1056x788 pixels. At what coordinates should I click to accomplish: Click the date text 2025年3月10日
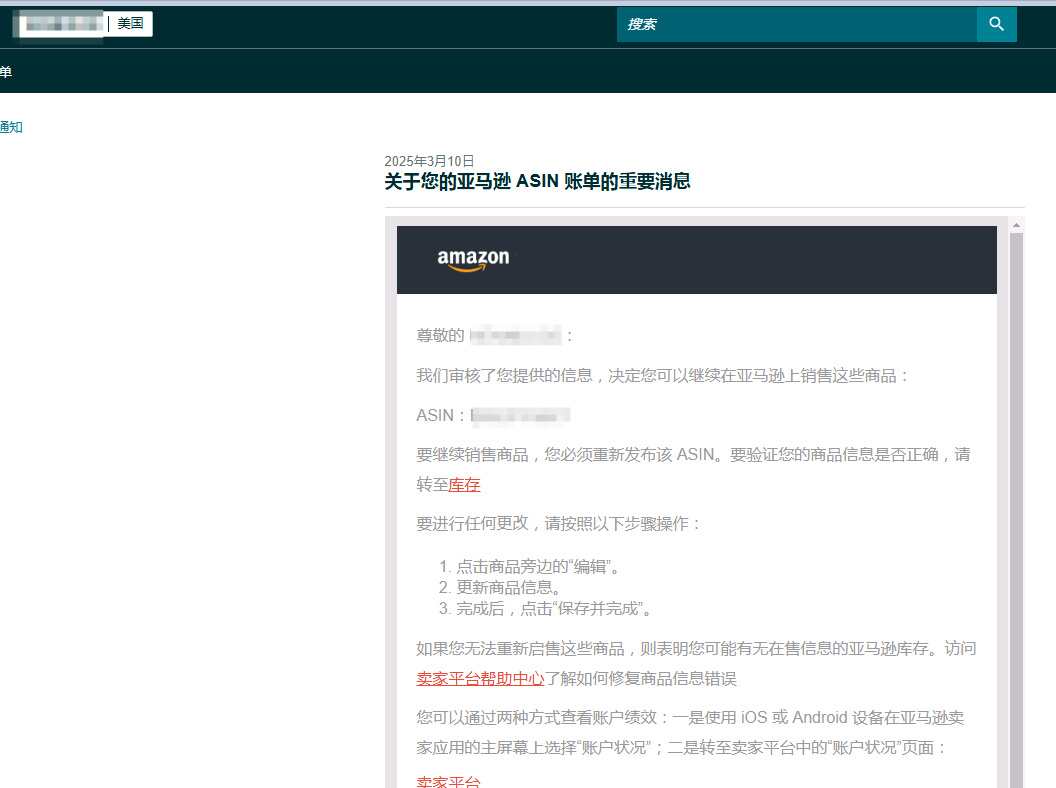point(429,161)
